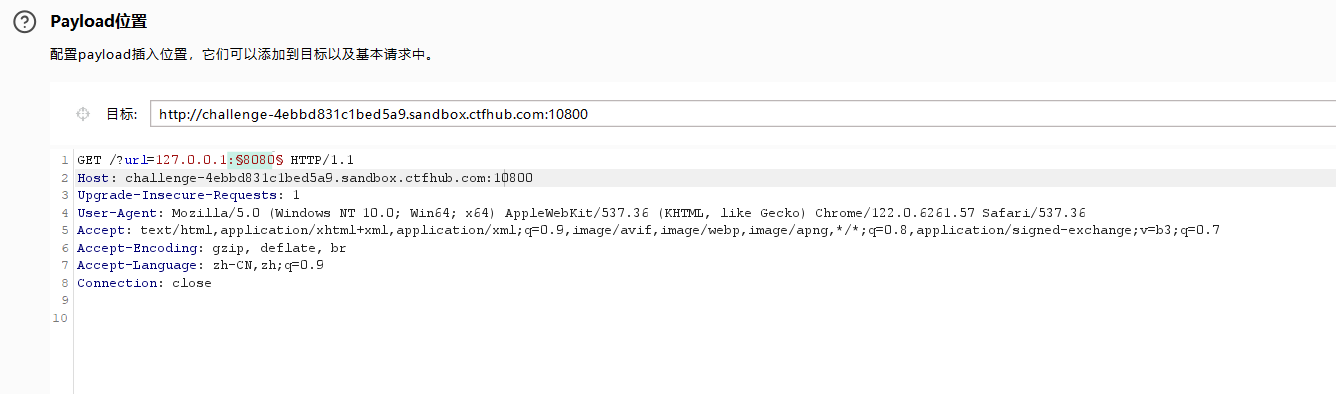Click the Host header line
The width and height of the screenshot is (1336, 394).
(305, 177)
